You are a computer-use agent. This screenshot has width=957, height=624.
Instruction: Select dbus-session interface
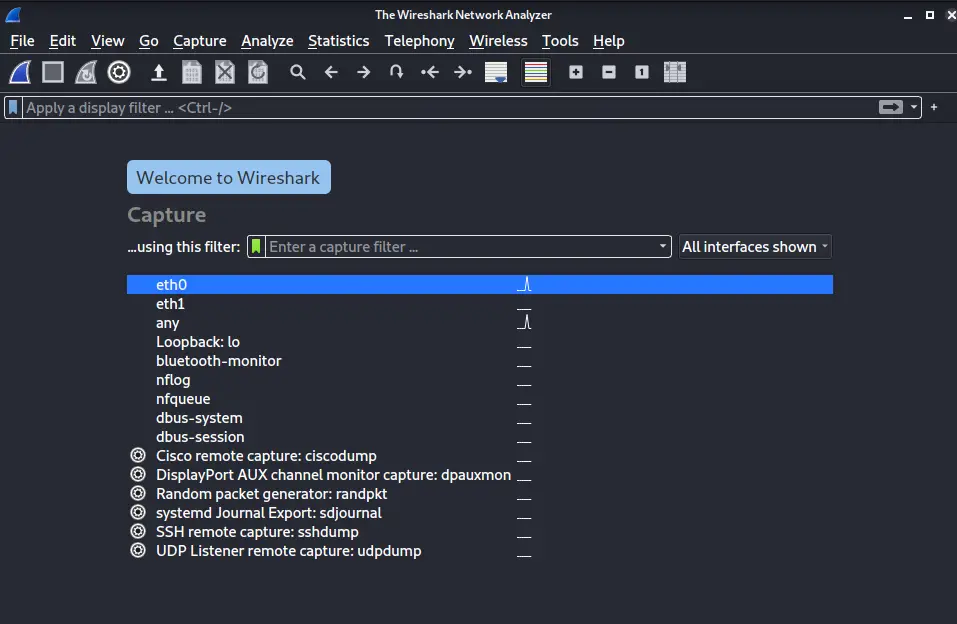click(480, 437)
